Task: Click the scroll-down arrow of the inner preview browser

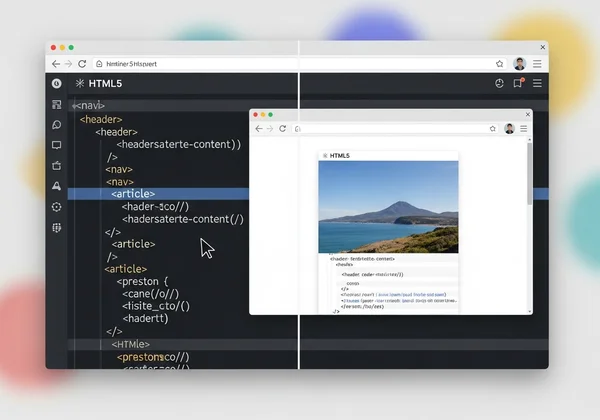Action: (530, 312)
